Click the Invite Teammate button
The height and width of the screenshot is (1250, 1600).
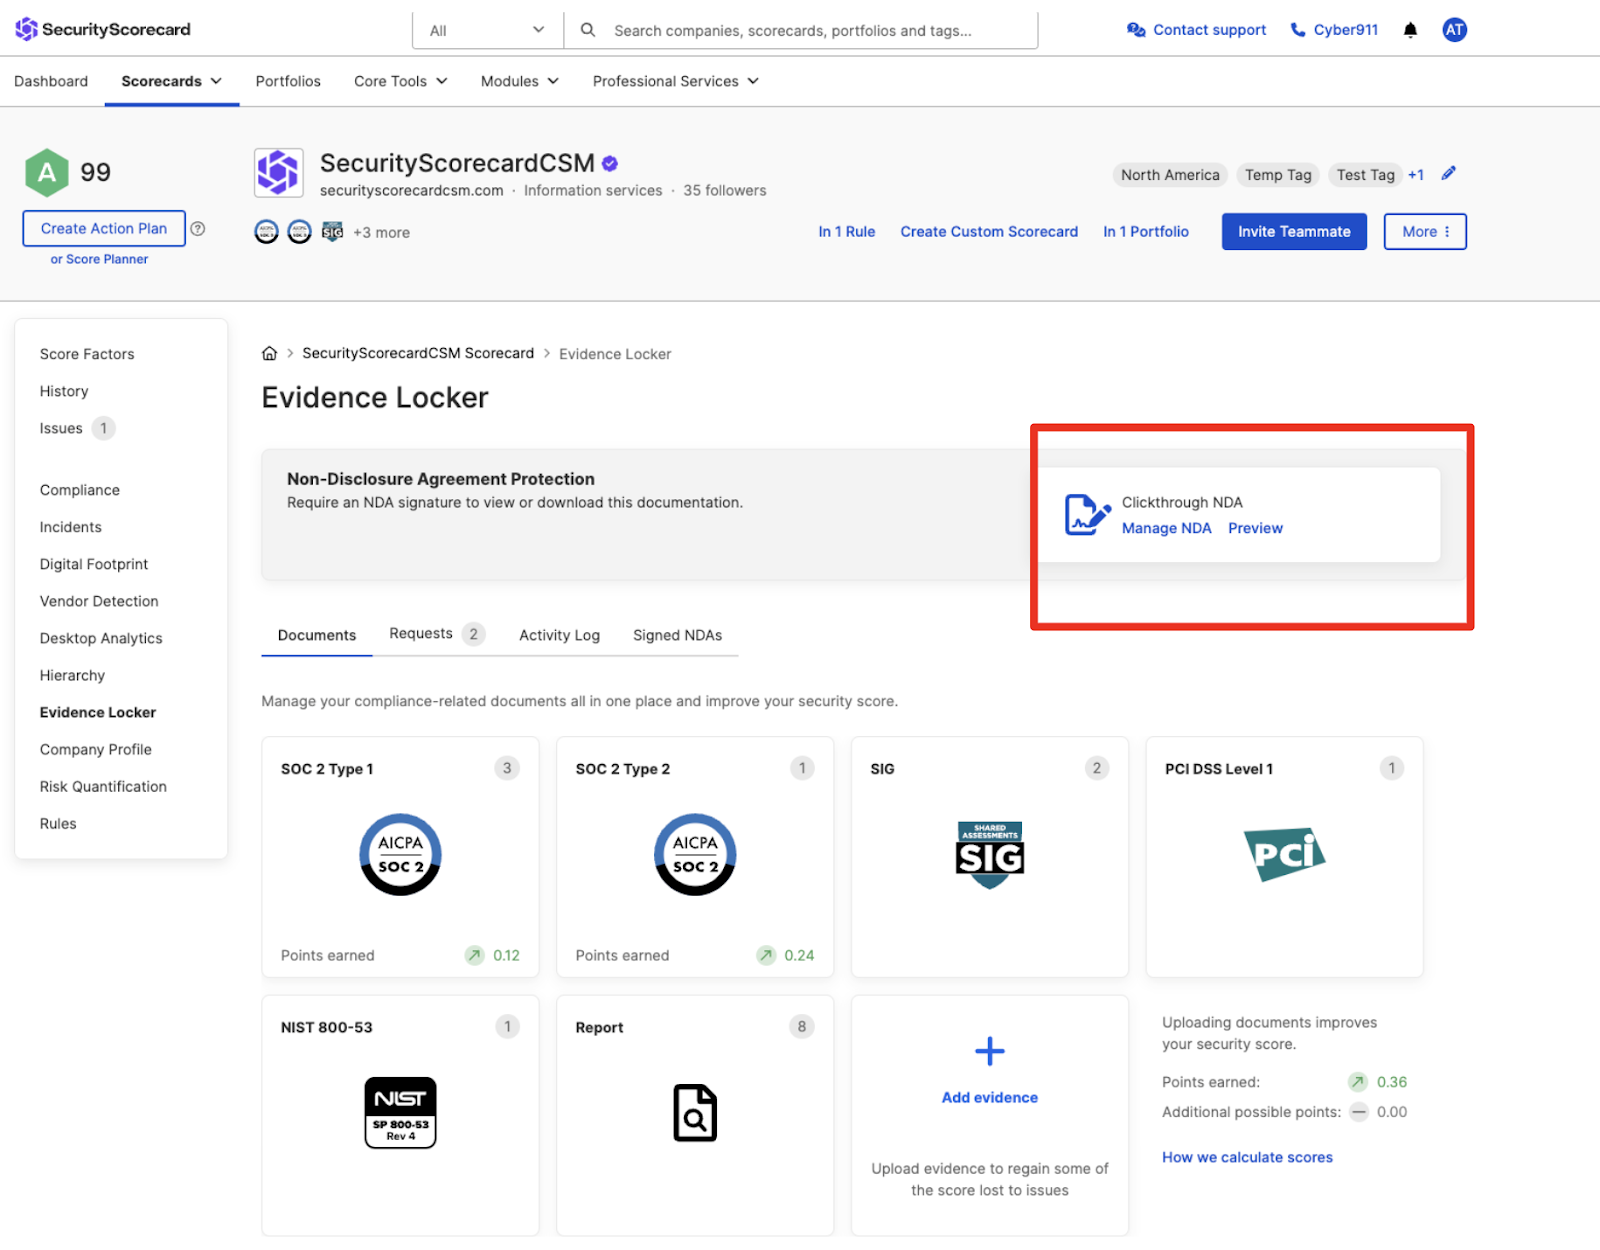pyautogui.click(x=1294, y=231)
